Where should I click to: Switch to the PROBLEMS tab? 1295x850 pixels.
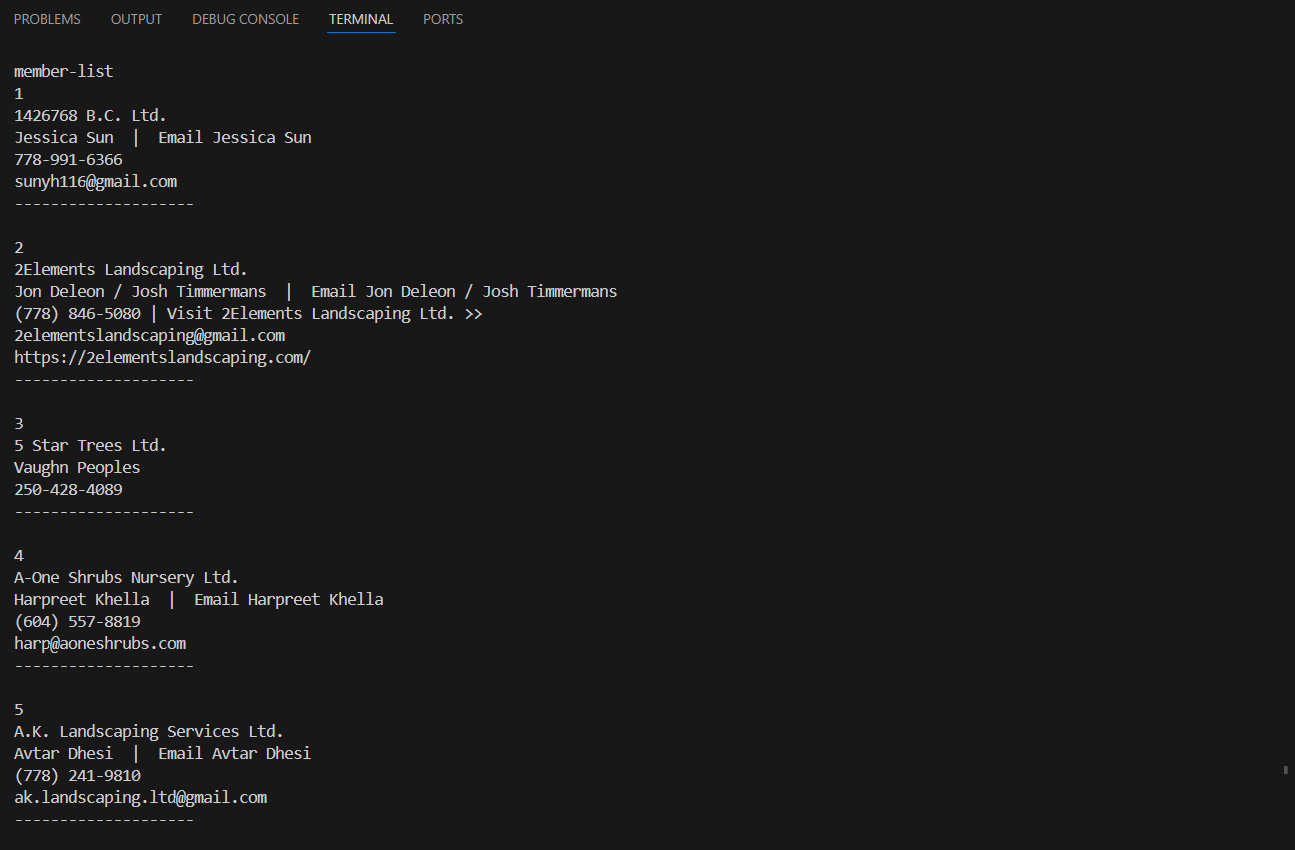point(47,19)
